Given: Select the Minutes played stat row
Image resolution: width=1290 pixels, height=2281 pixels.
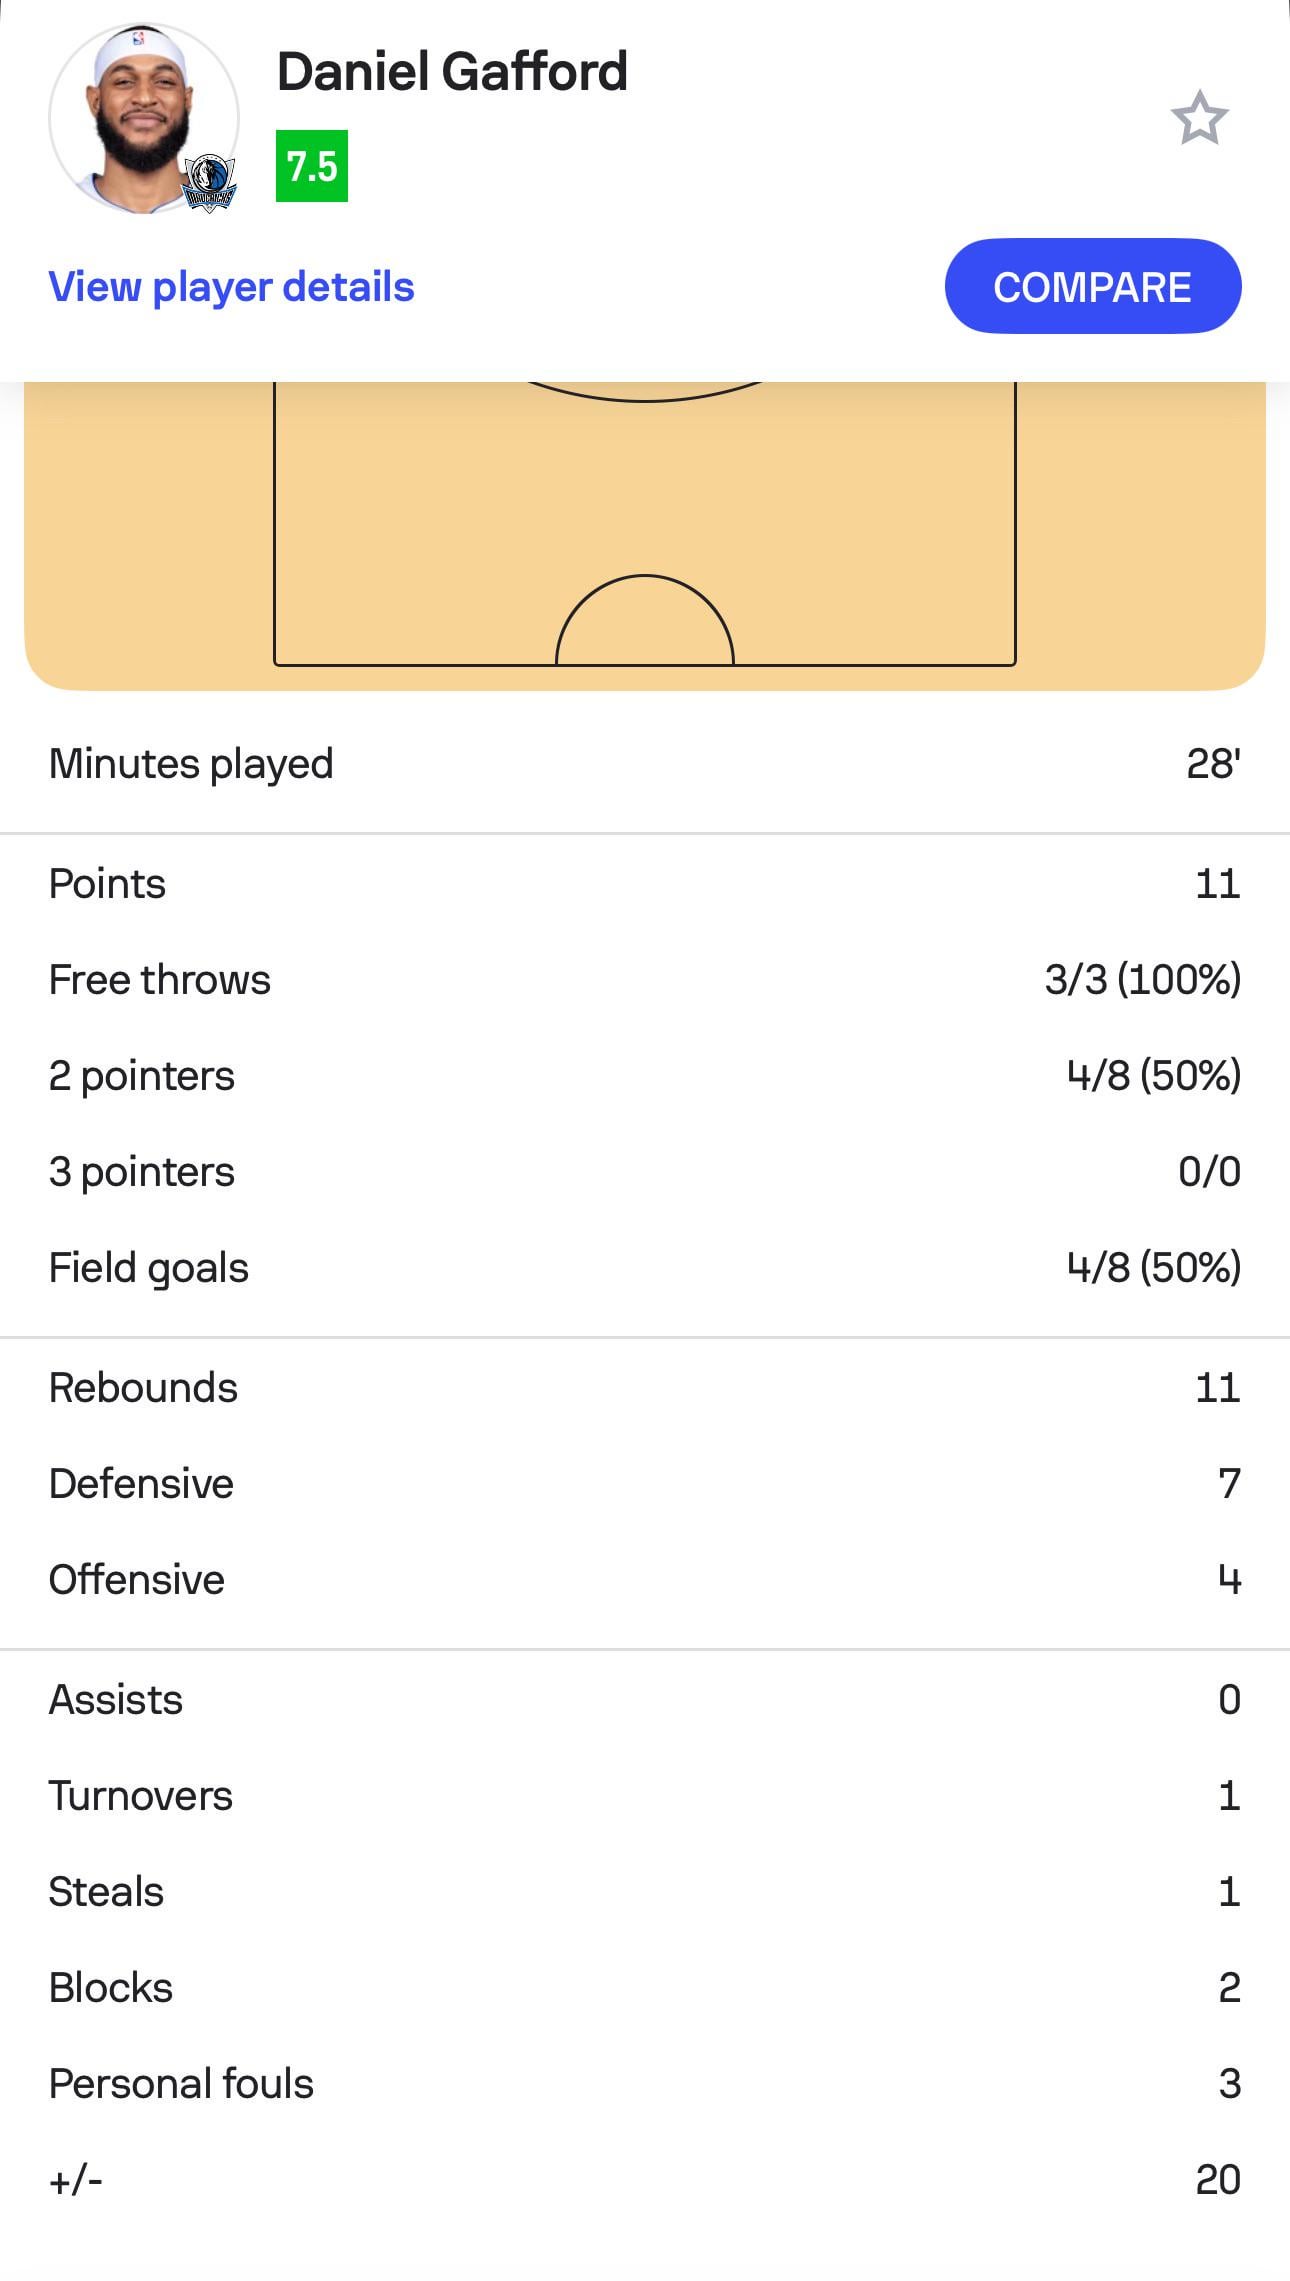Looking at the screenshot, I should point(645,764).
